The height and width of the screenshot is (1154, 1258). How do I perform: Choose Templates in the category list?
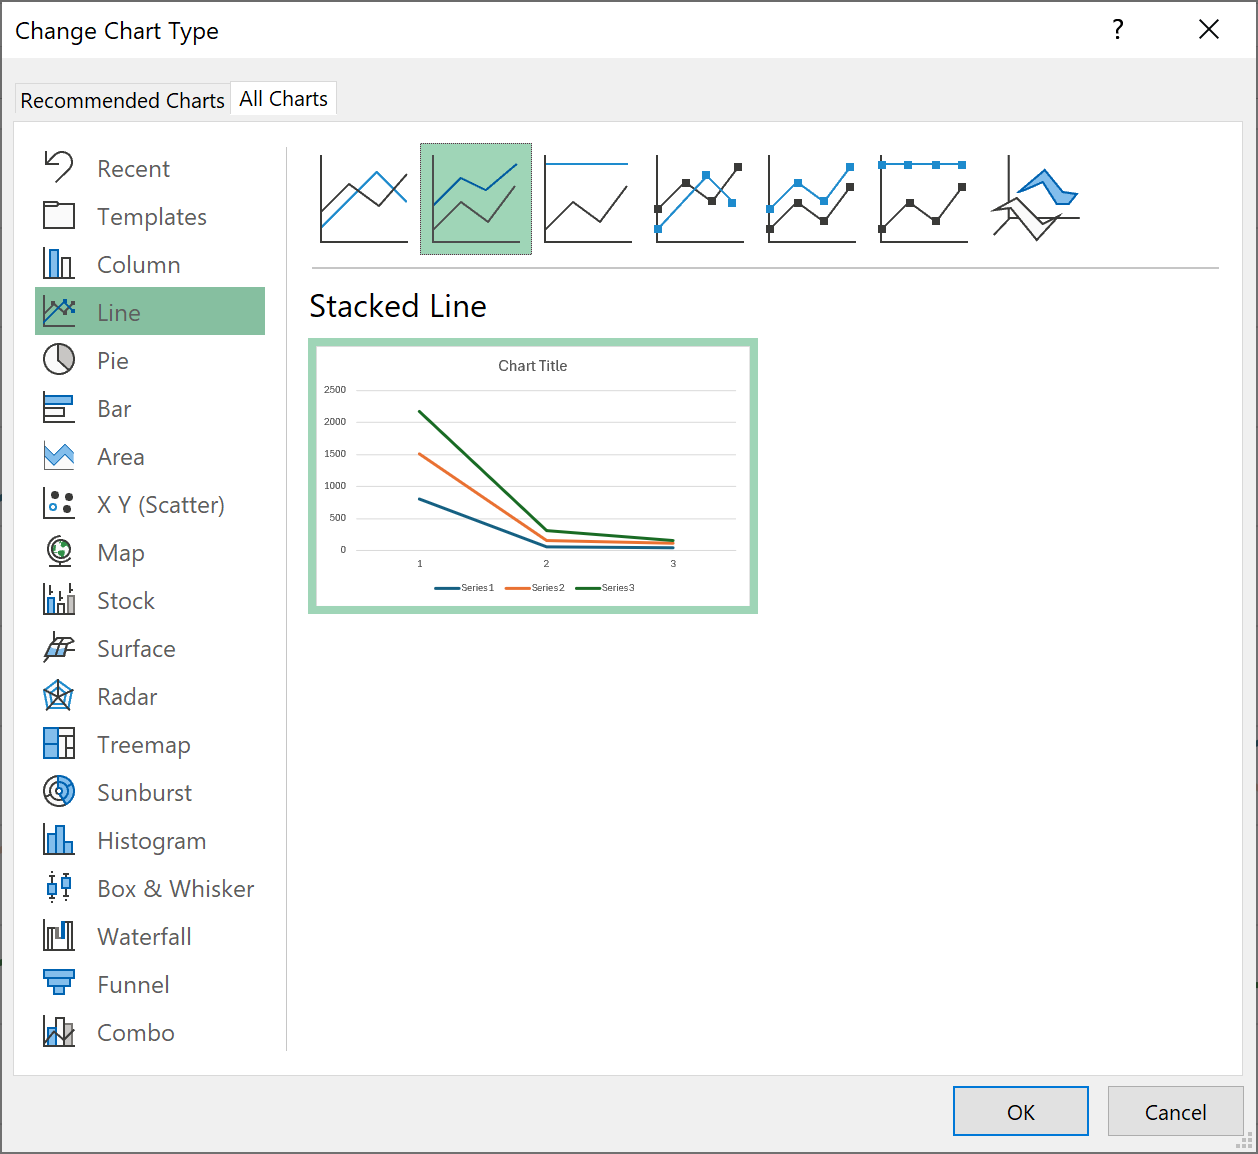click(152, 217)
